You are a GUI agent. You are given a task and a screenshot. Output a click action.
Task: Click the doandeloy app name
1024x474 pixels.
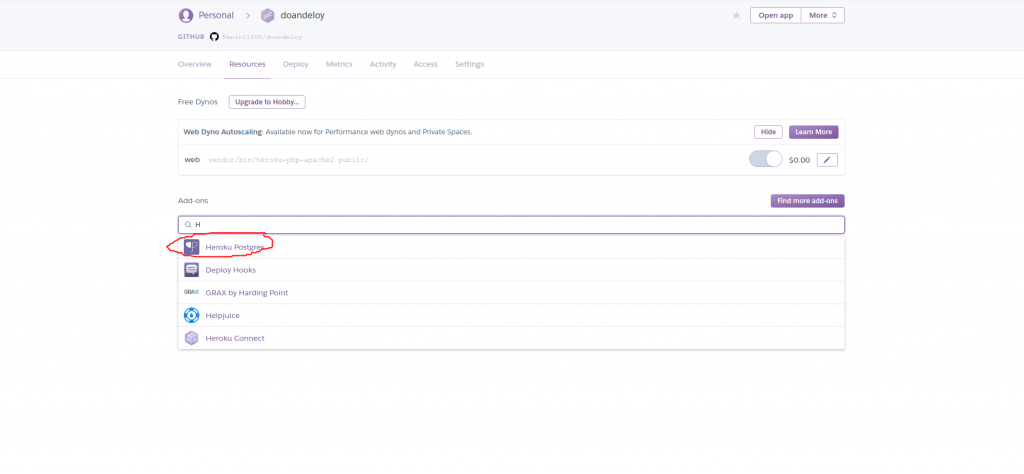pos(302,15)
